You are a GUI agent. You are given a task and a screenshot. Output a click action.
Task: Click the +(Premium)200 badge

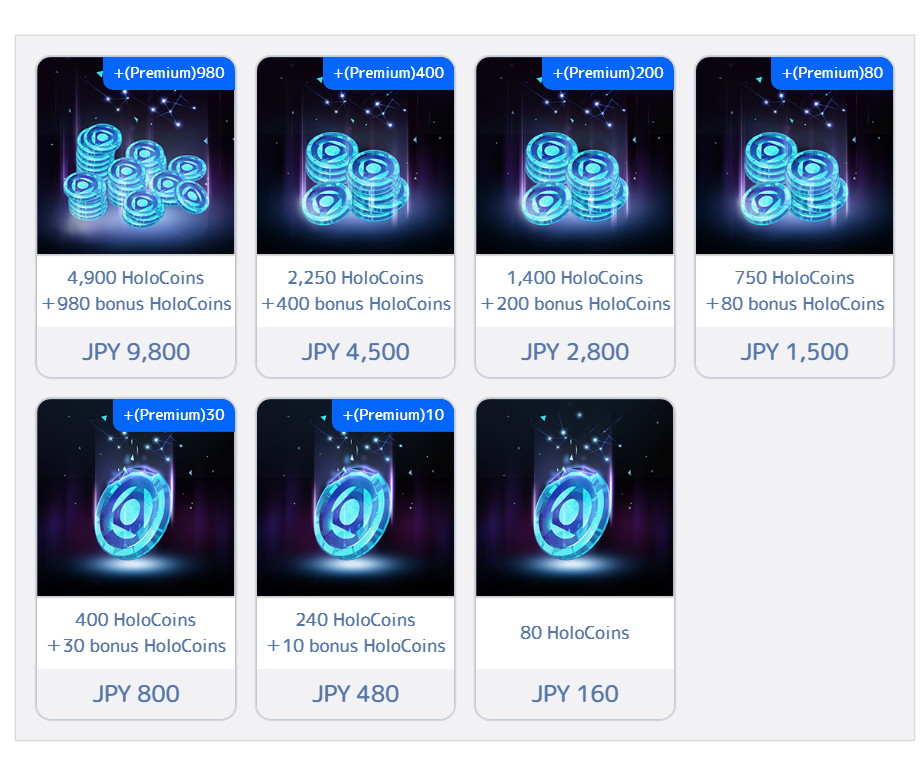[x=608, y=73]
